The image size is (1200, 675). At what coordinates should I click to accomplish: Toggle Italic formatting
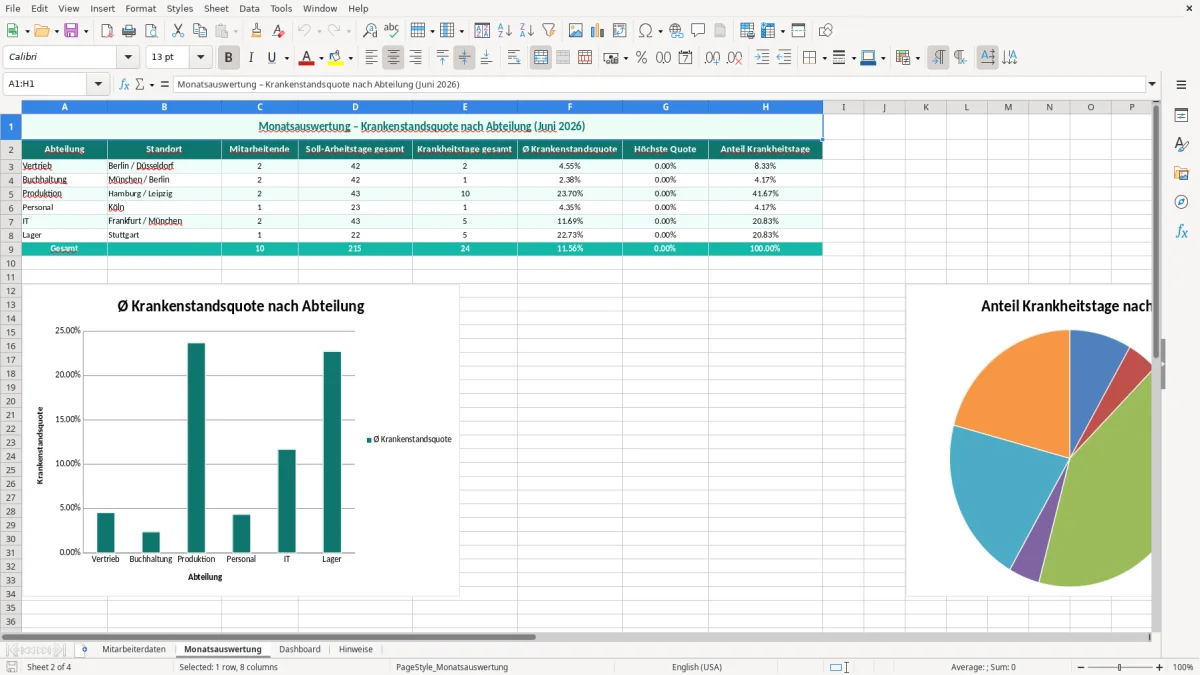(x=251, y=58)
